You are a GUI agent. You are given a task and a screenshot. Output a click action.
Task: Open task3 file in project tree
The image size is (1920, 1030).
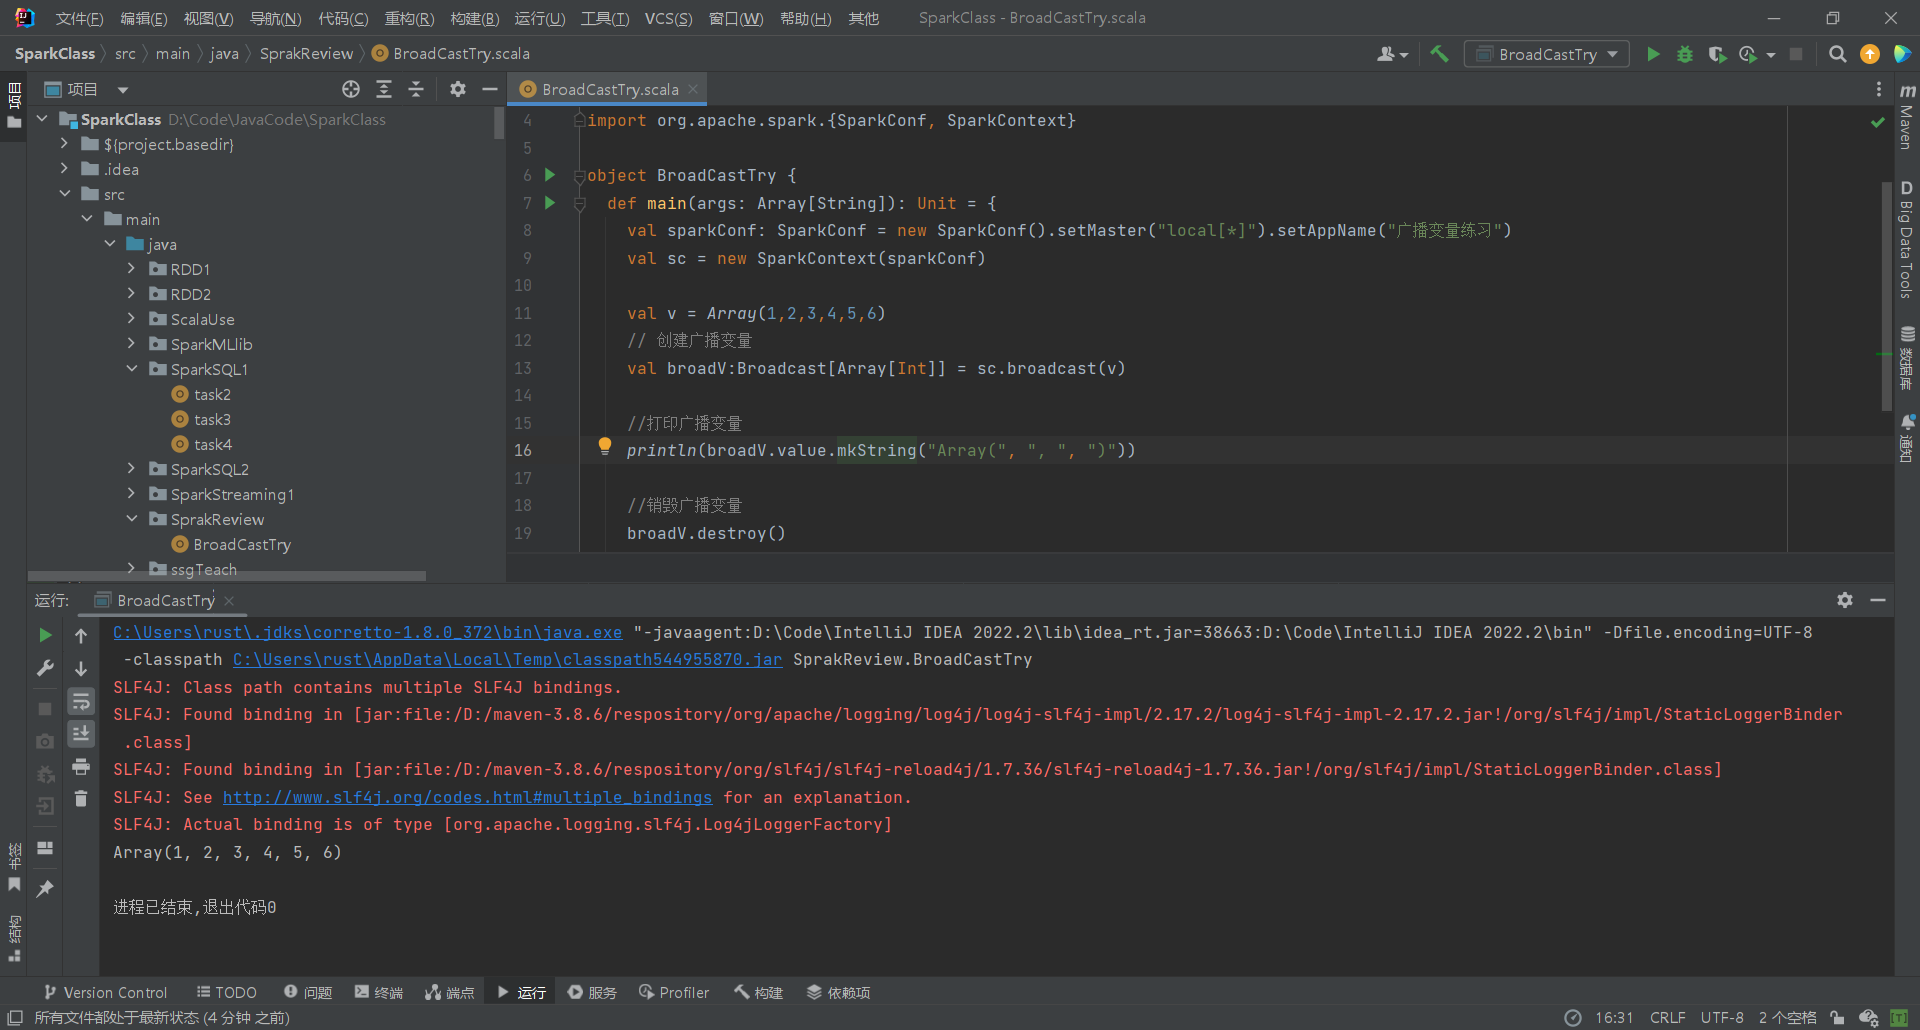click(212, 419)
